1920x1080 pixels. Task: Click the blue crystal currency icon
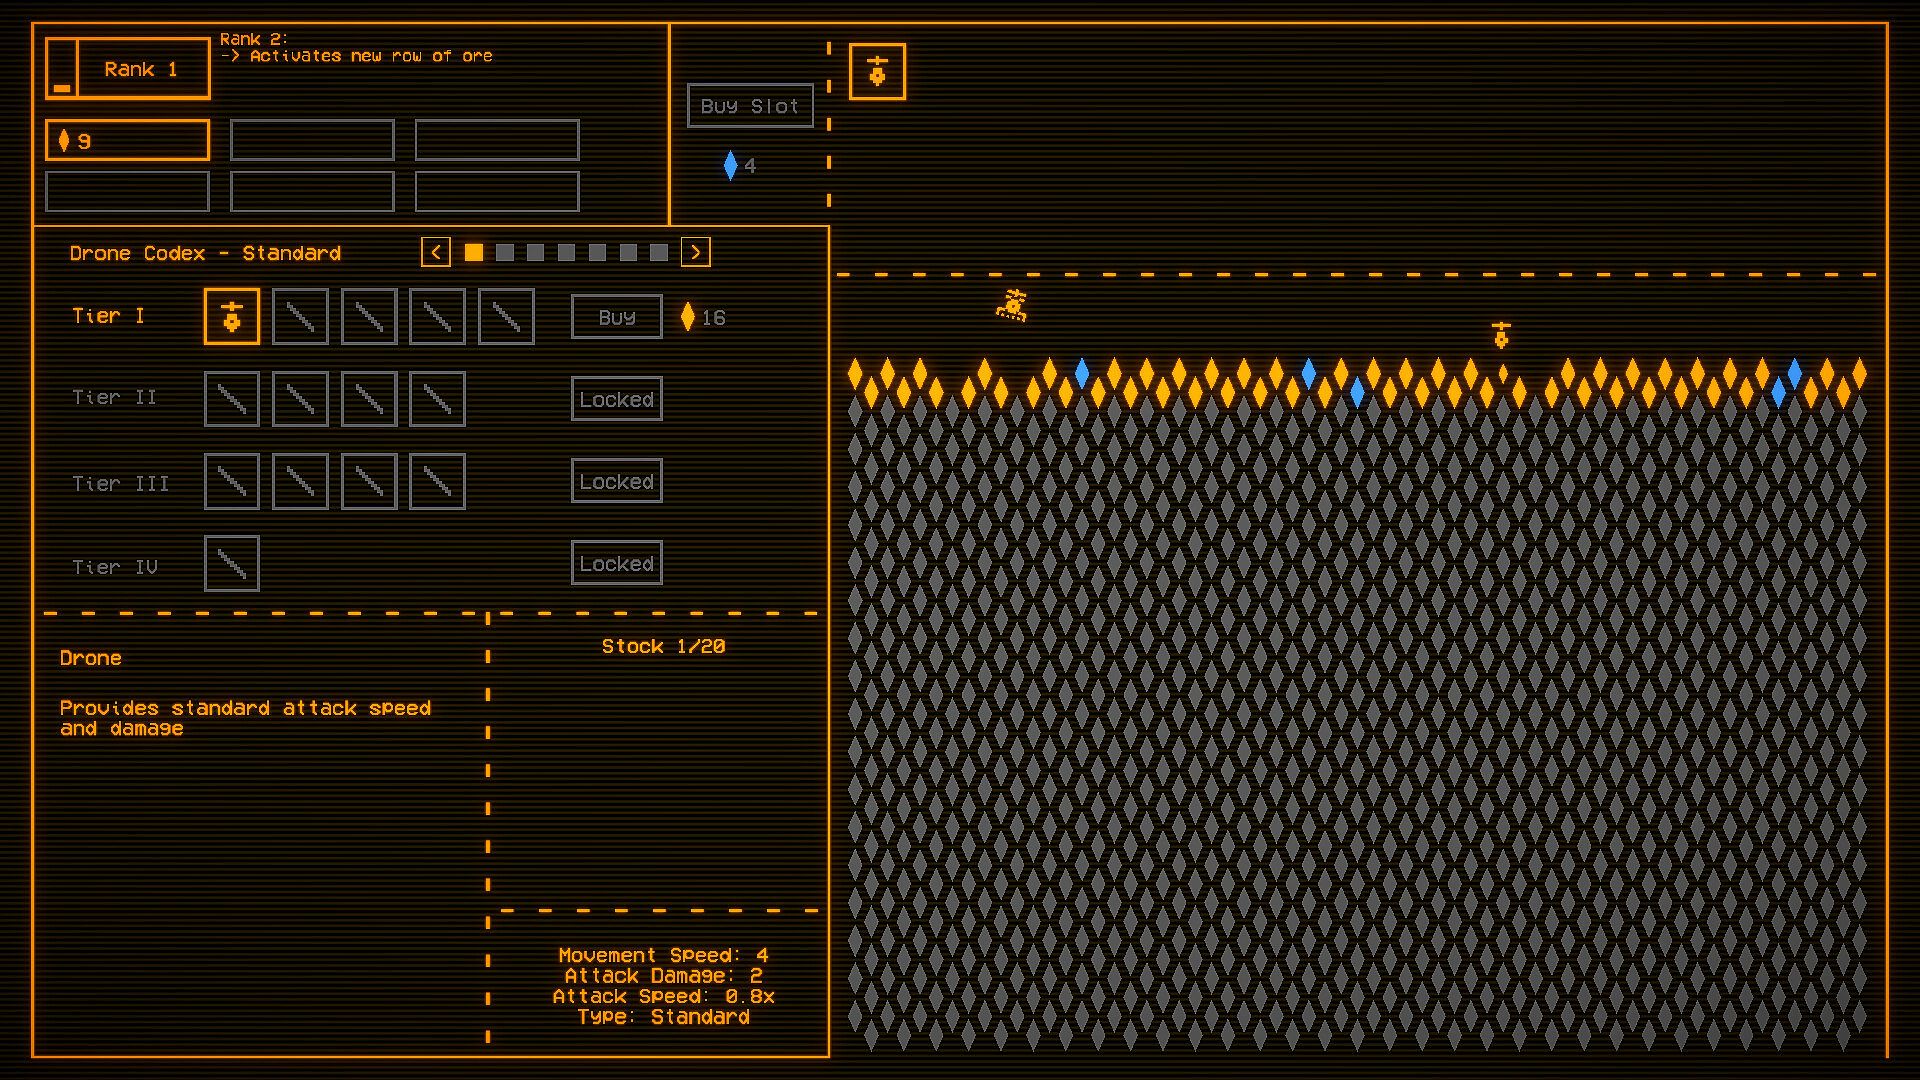click(x=730, y=165)
